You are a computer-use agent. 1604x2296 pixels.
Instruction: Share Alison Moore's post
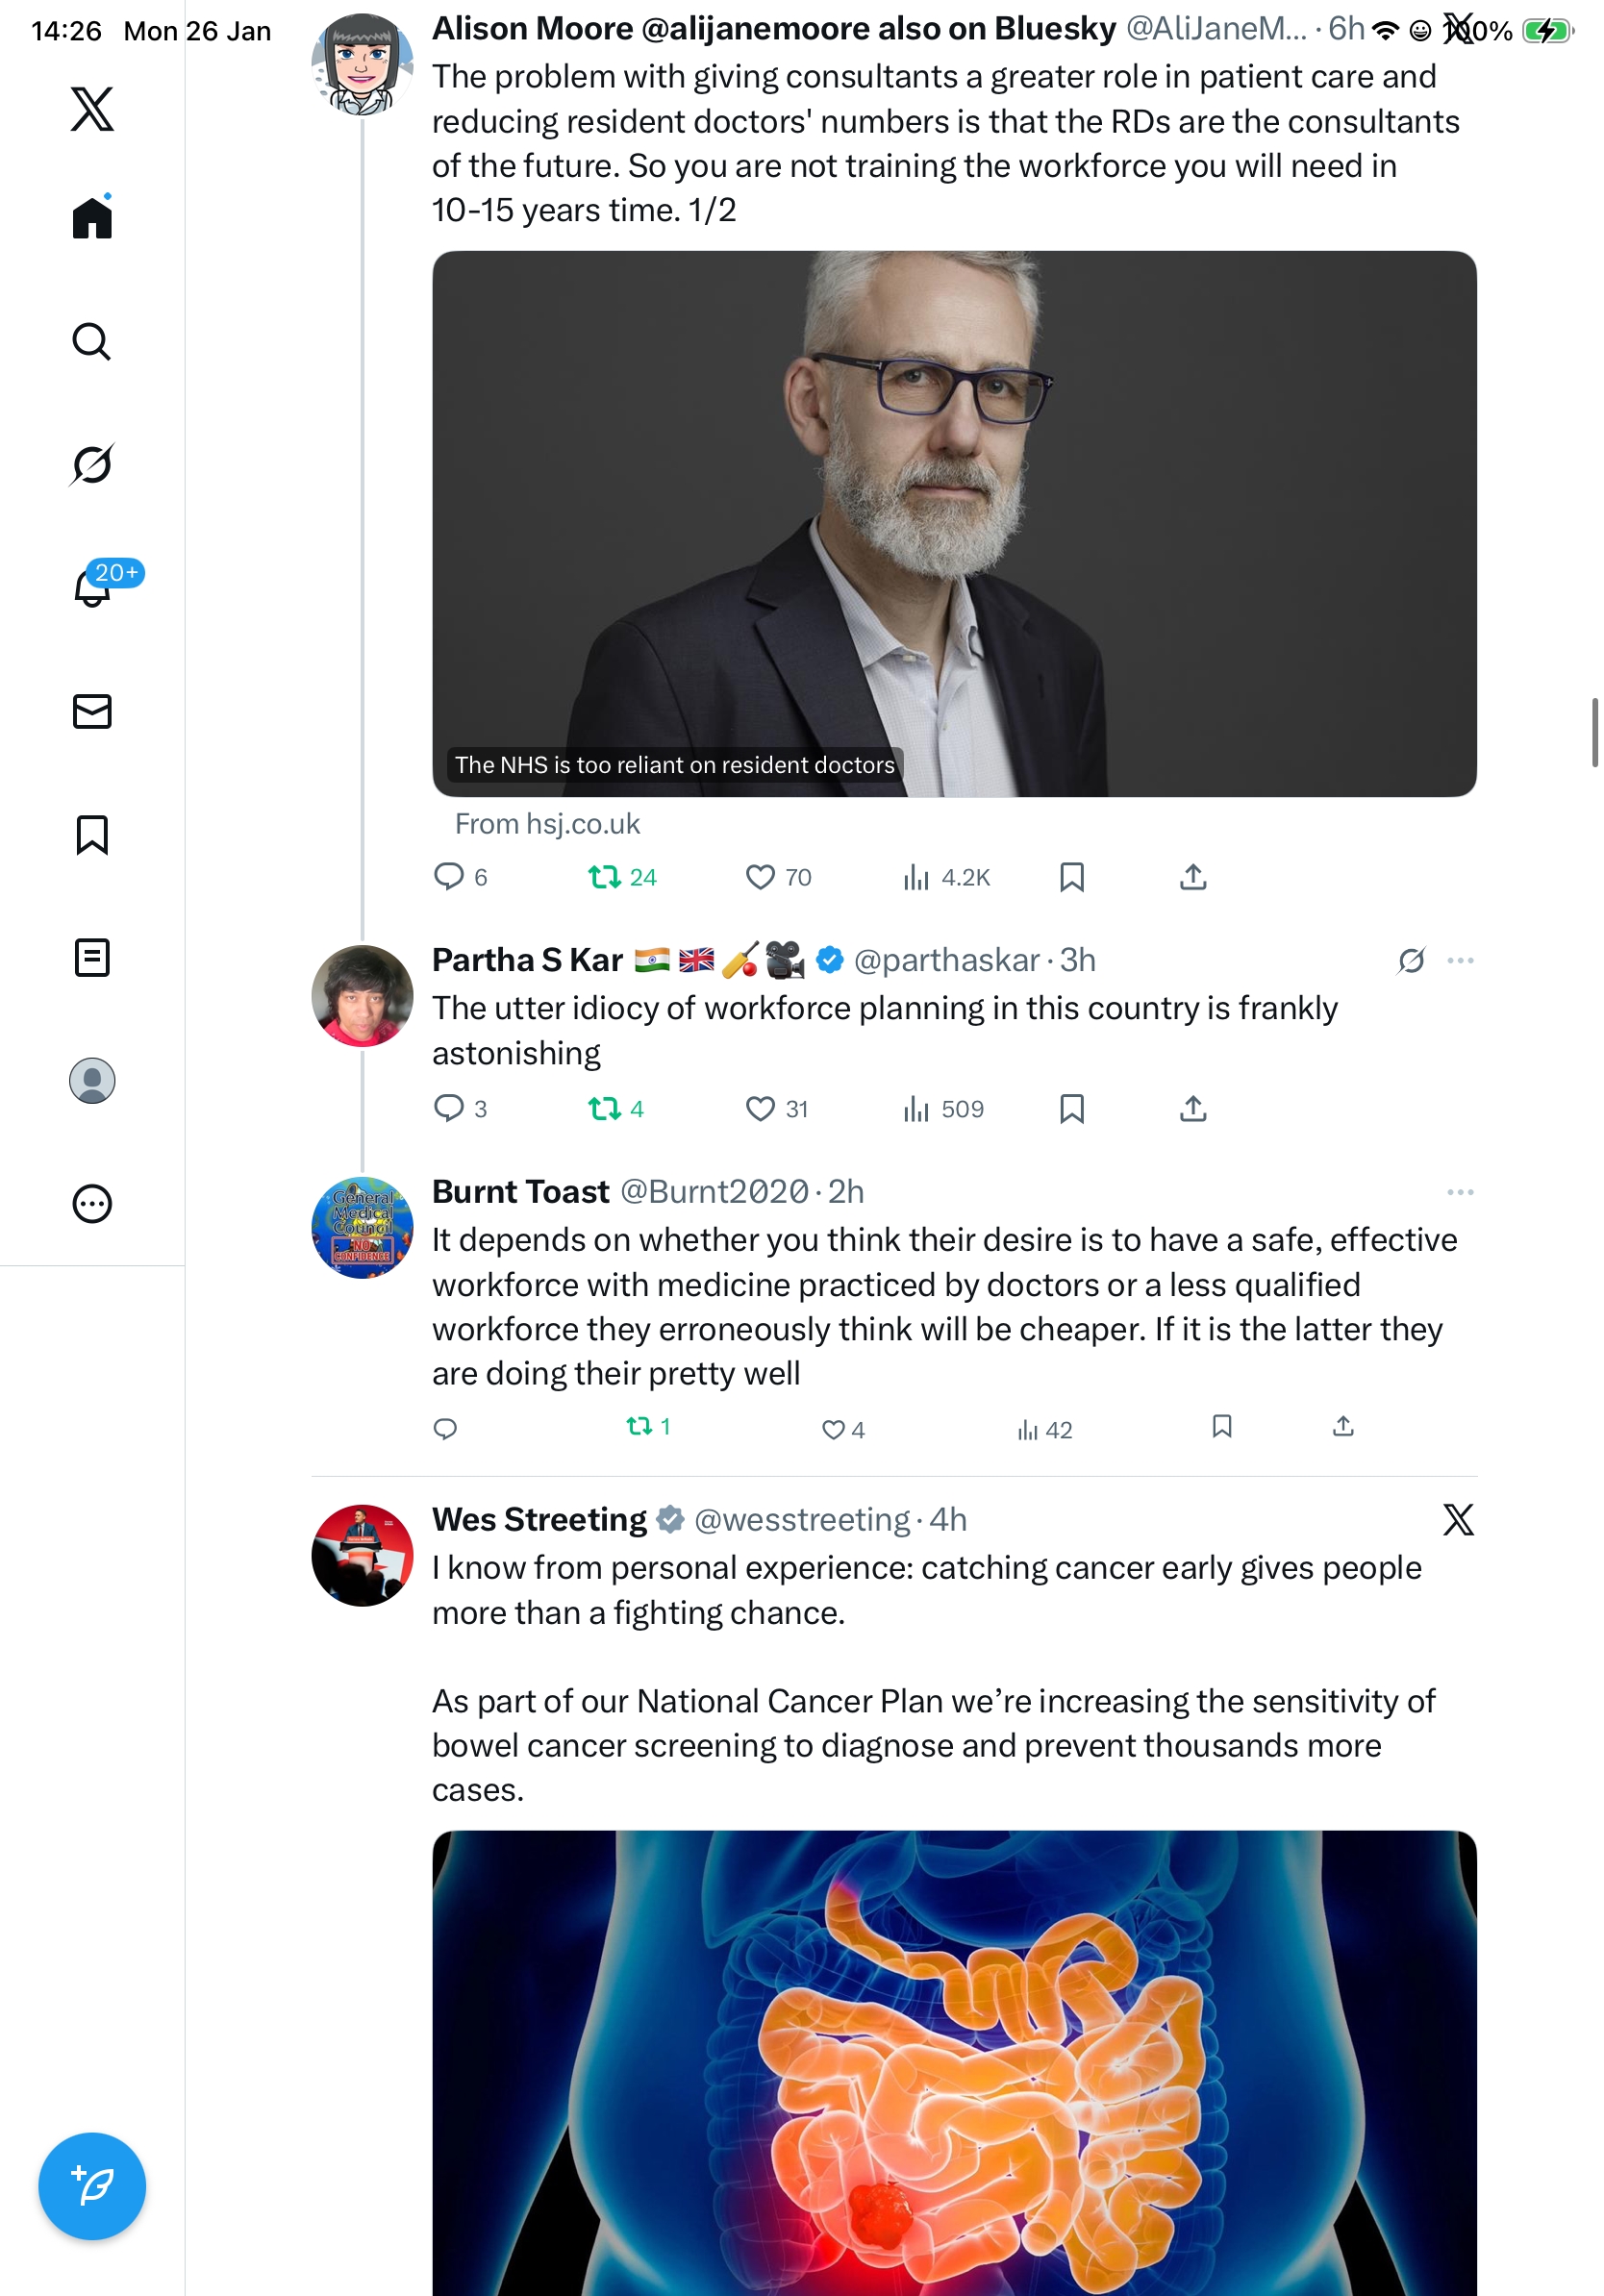[x=1193, y=877]
